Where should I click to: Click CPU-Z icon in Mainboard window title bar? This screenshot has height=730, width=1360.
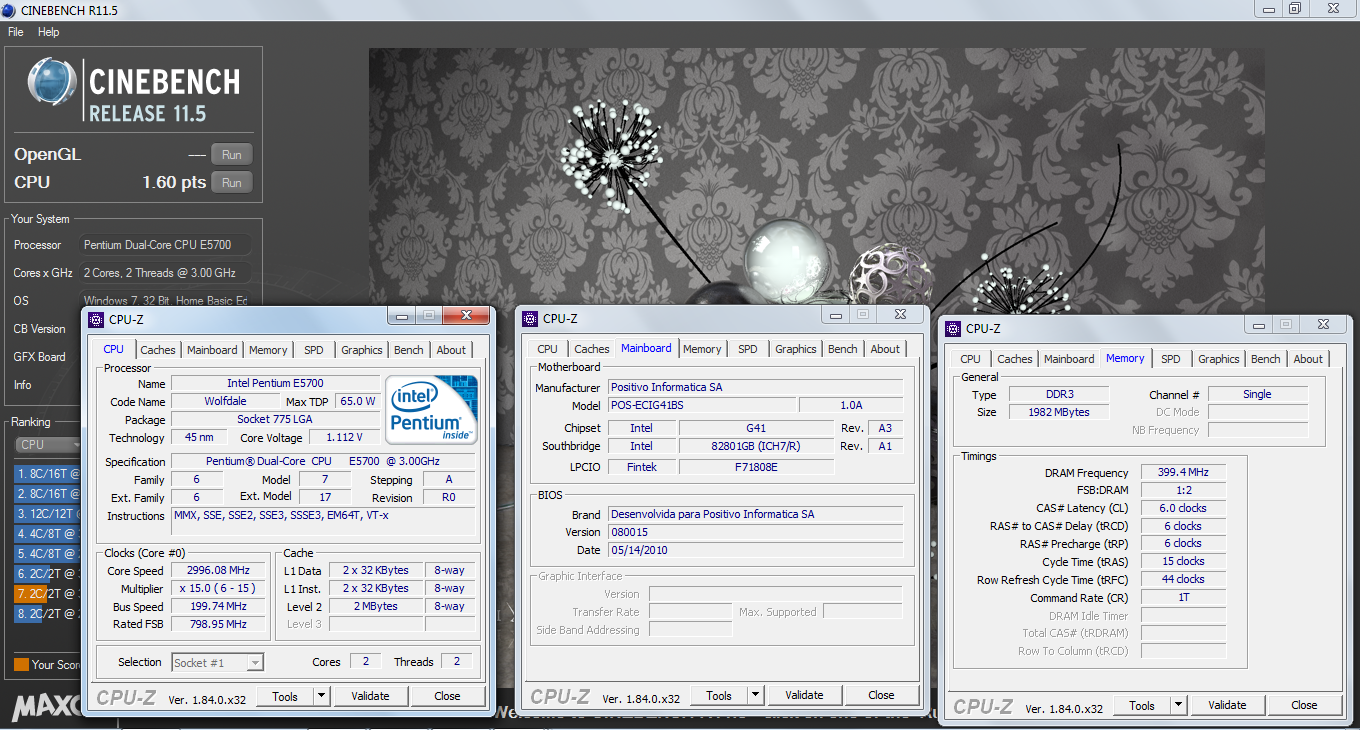point(530,319)
